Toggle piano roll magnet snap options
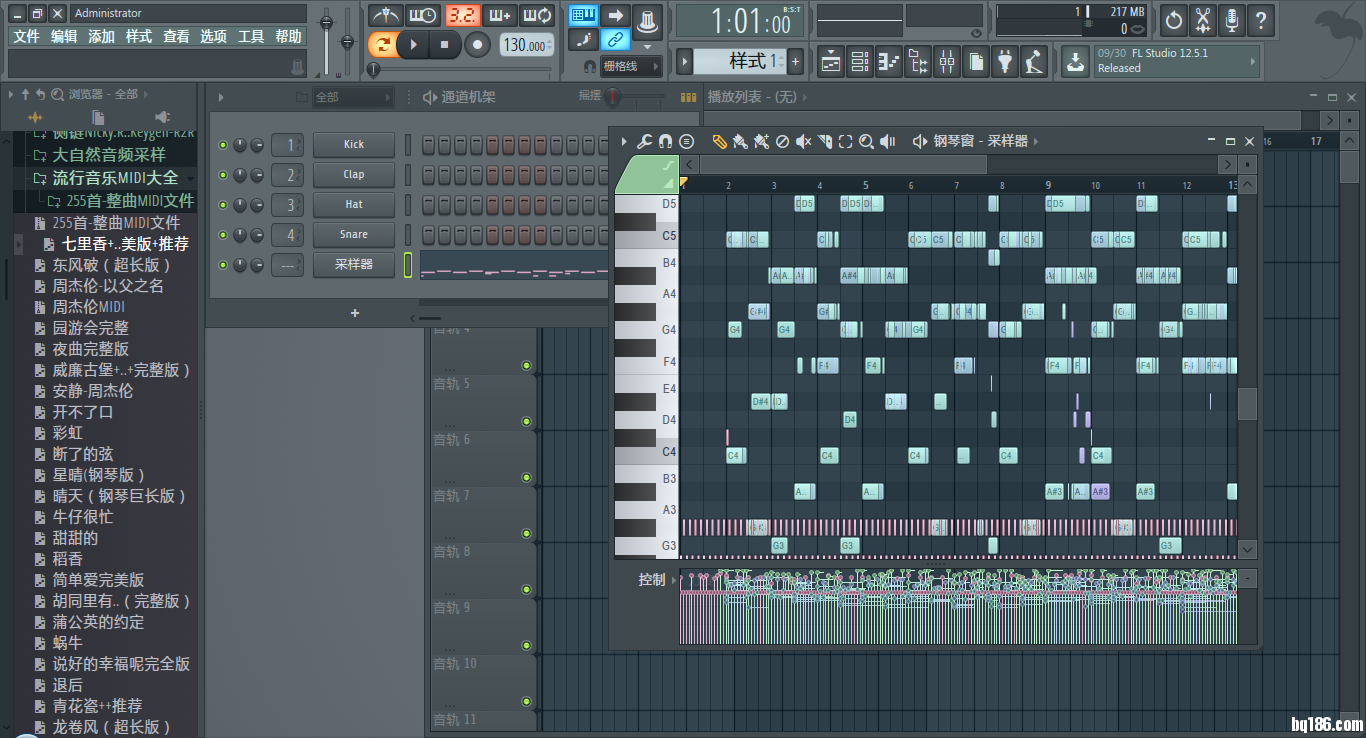Screen dimensions: 1366x738 point(665,142)
